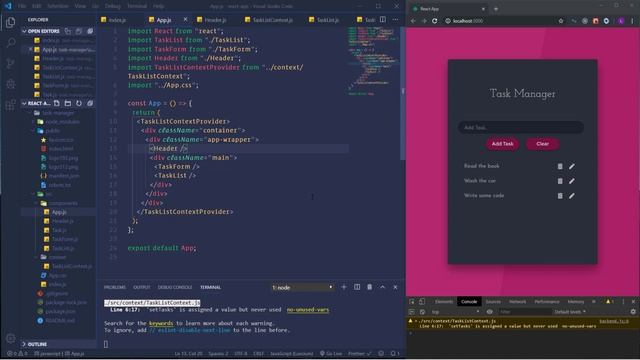The width and height of the screenshot is (640, 360).
Task: Click New File icon in React-App header
Action: click(57, 103)
